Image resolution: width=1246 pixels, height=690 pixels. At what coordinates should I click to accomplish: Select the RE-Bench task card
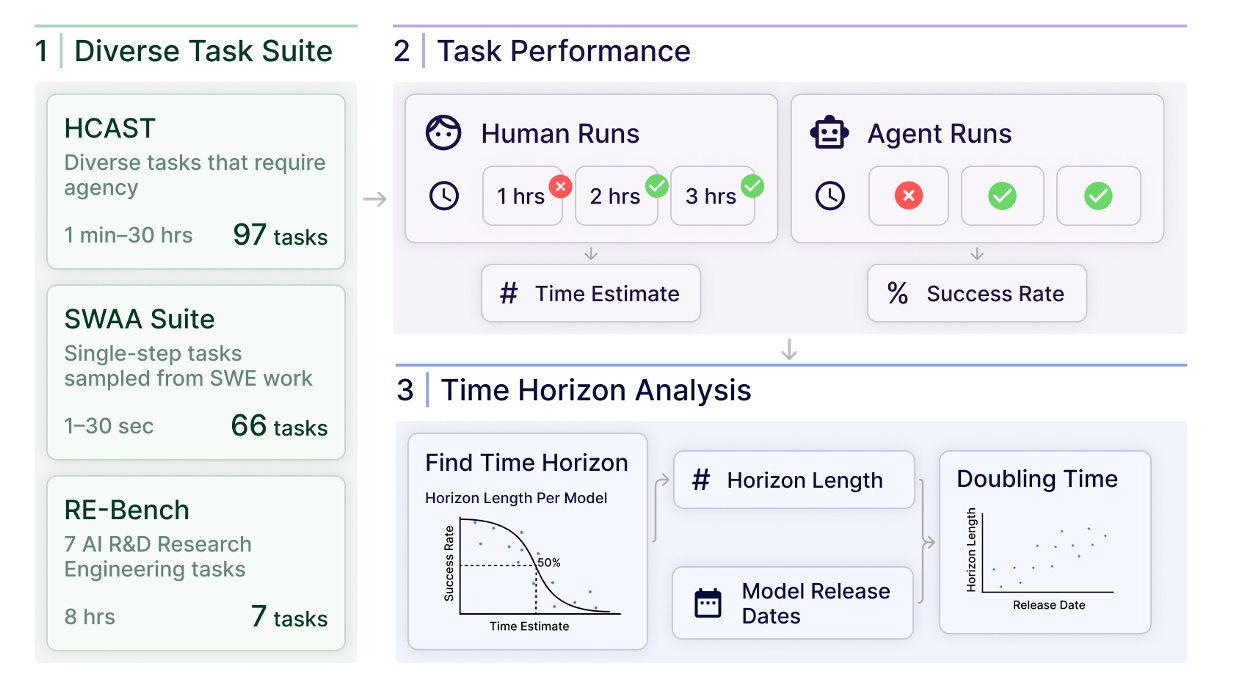(195, 563)
